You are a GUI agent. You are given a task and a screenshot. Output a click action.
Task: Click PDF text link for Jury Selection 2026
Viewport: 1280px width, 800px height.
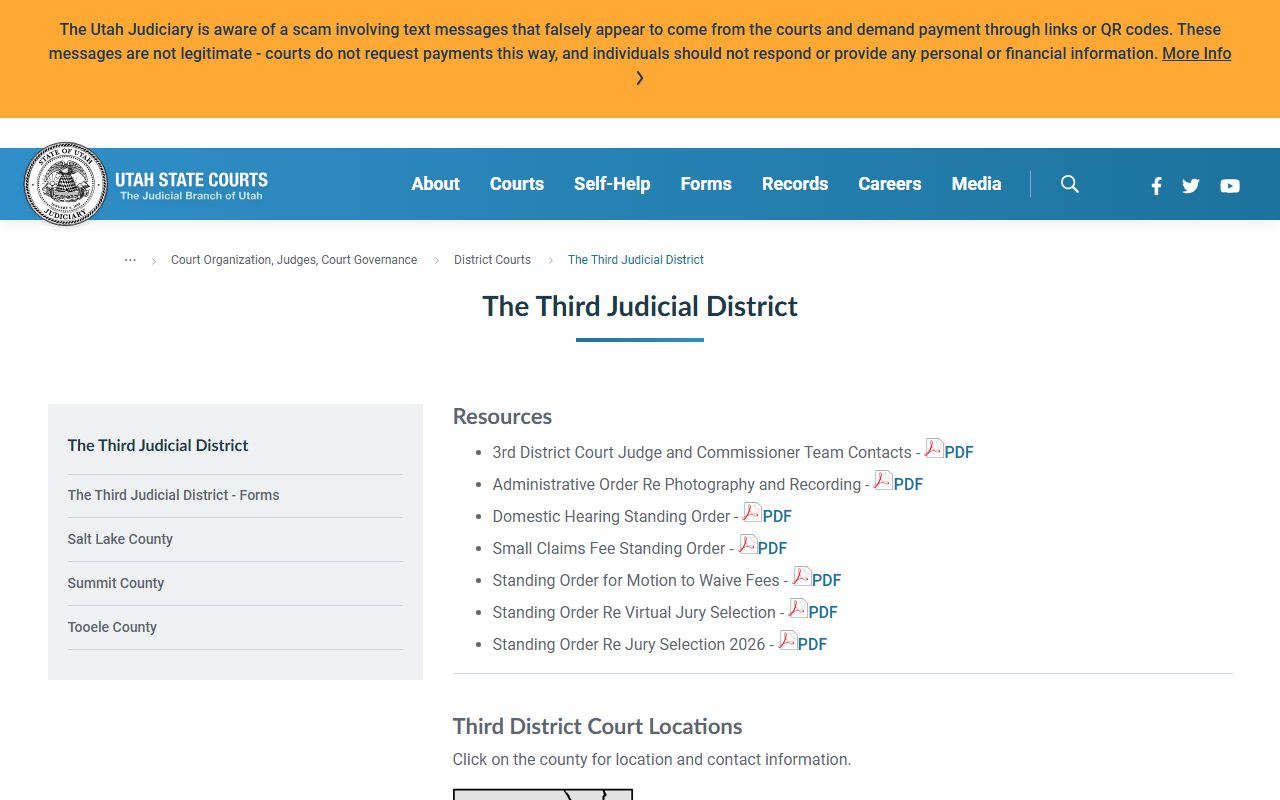tap(813, 644)
